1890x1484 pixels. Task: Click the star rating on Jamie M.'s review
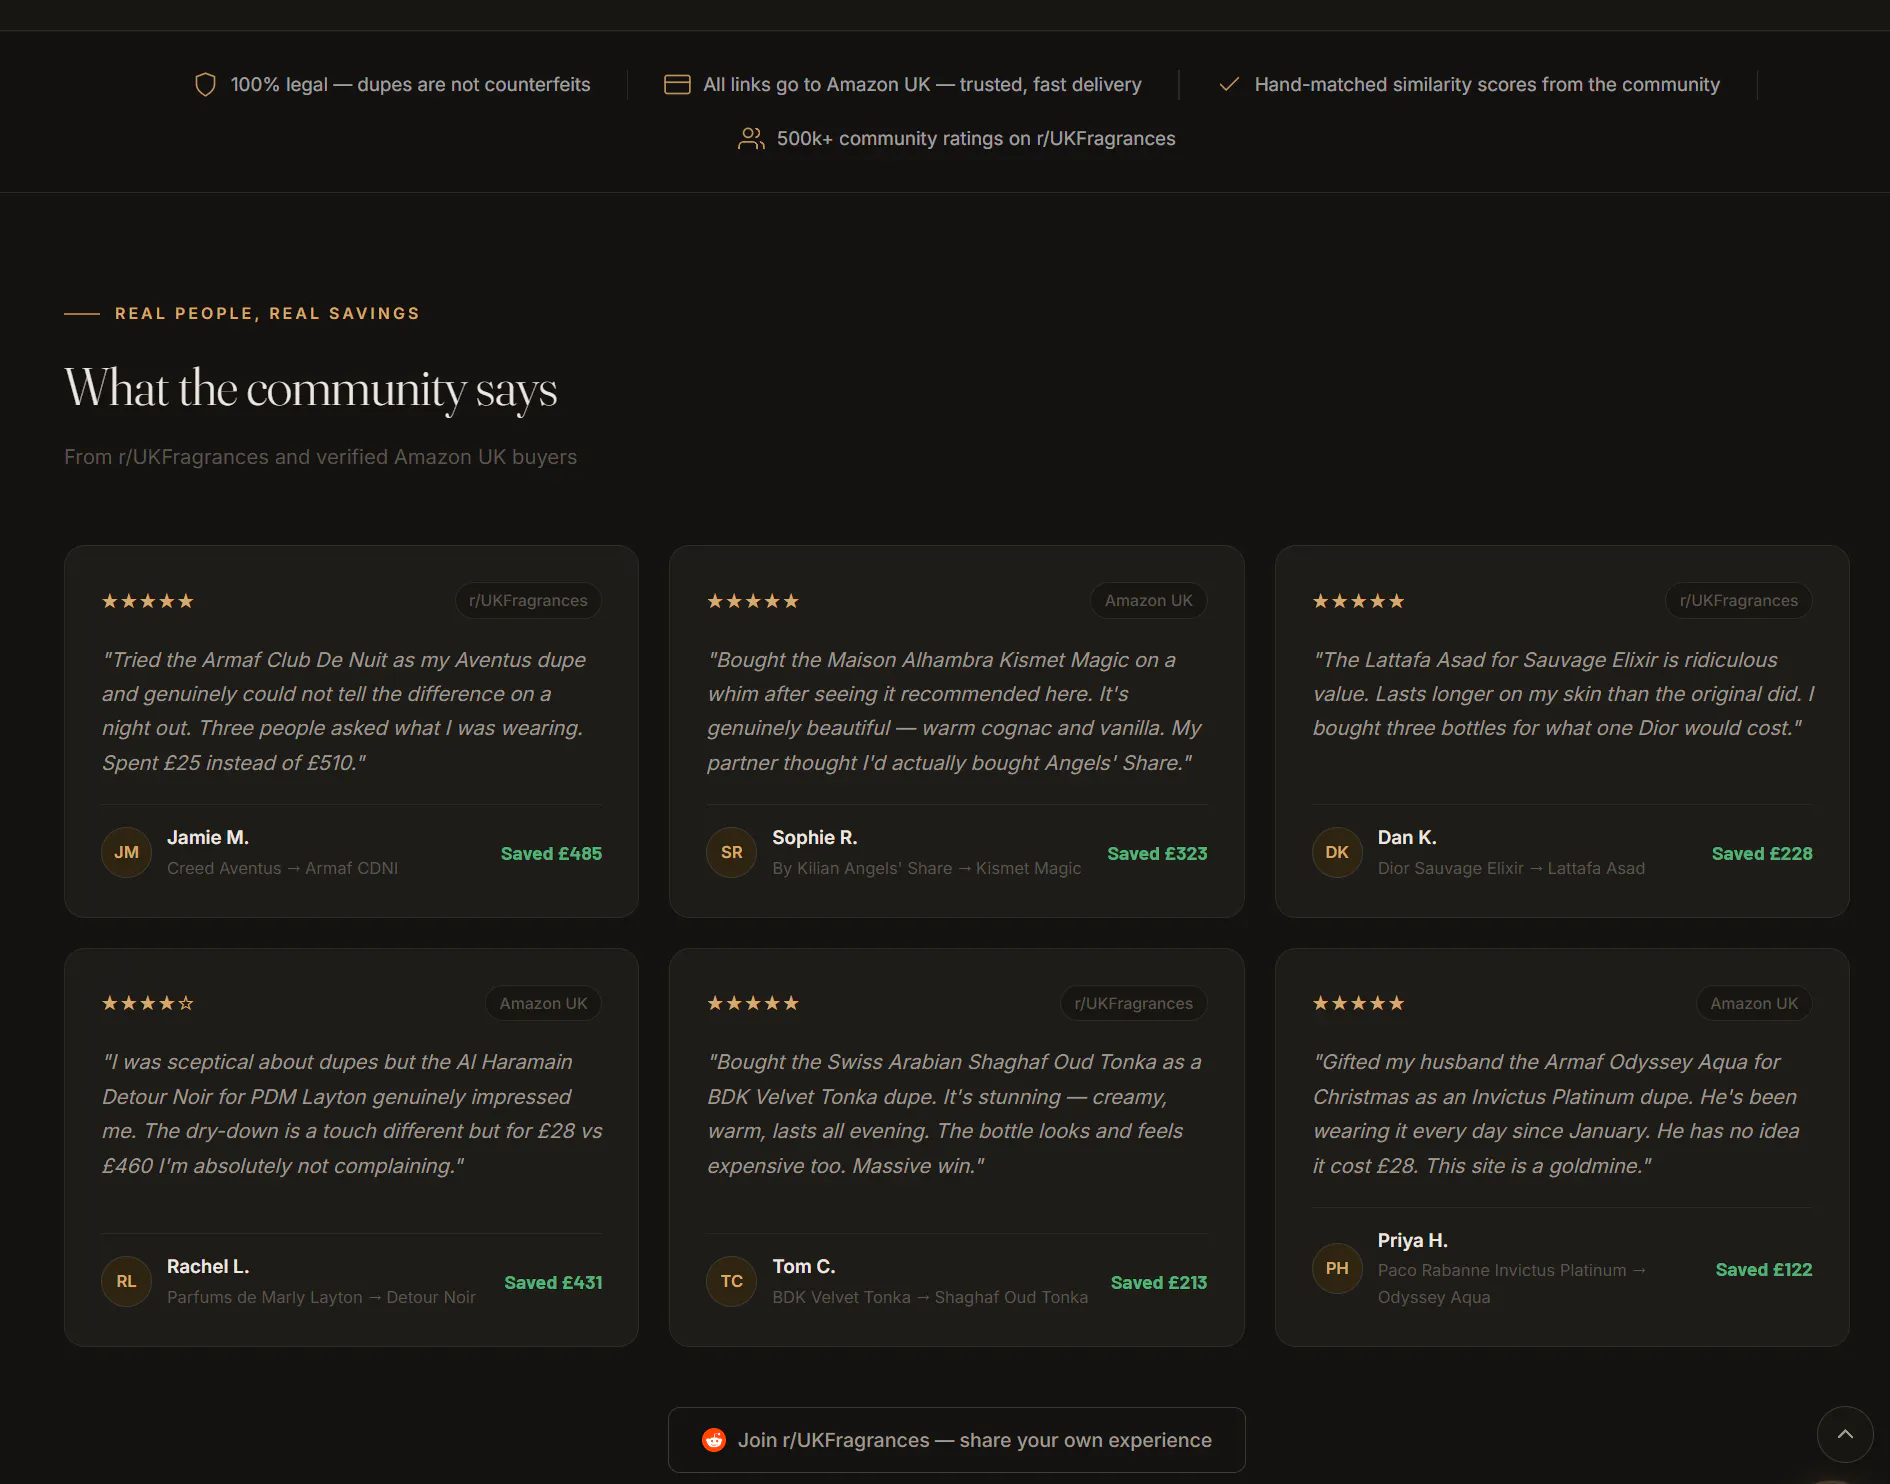click(148, 601)
